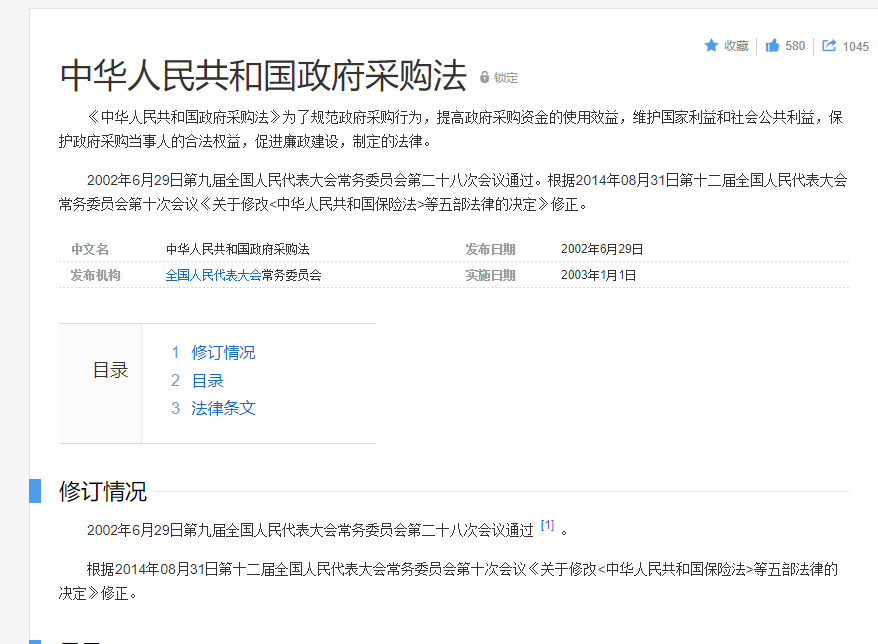
Task: Open the 全国人民代表大会 link
Action: (213, 275)
